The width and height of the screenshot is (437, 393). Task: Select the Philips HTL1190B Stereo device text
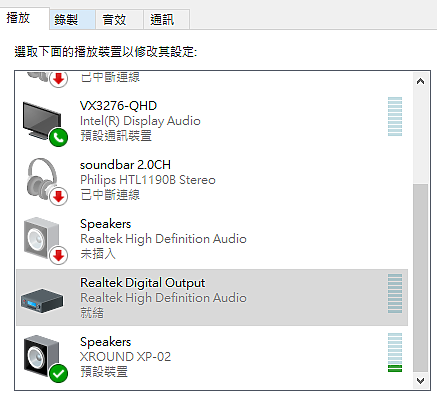pyautogui.click(x=148, y=180)
